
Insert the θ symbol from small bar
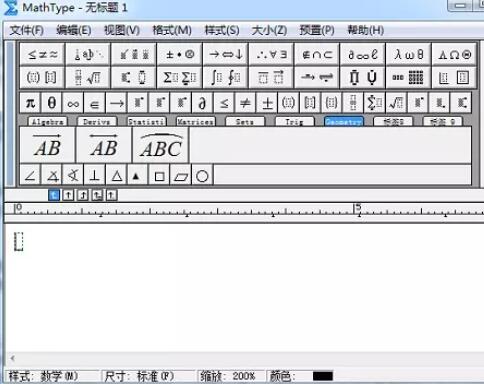pyautogui.click(x=52, y=103)
